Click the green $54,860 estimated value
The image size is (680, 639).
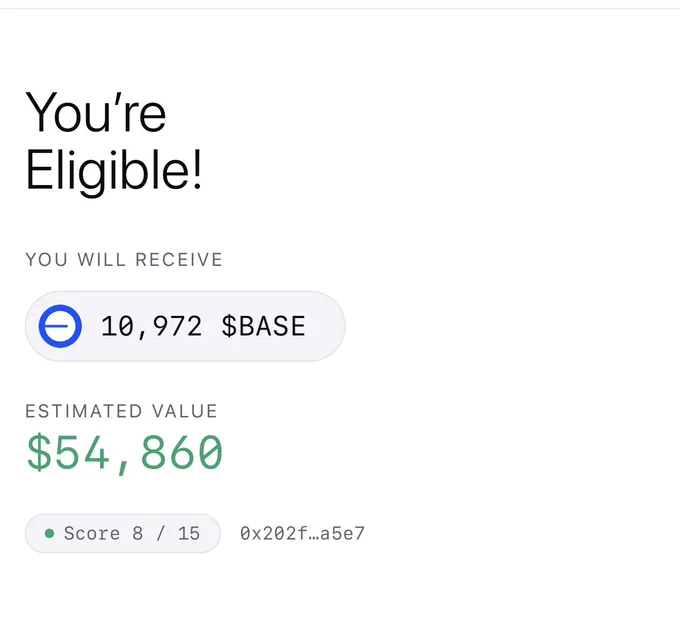[x=124, y=453]
